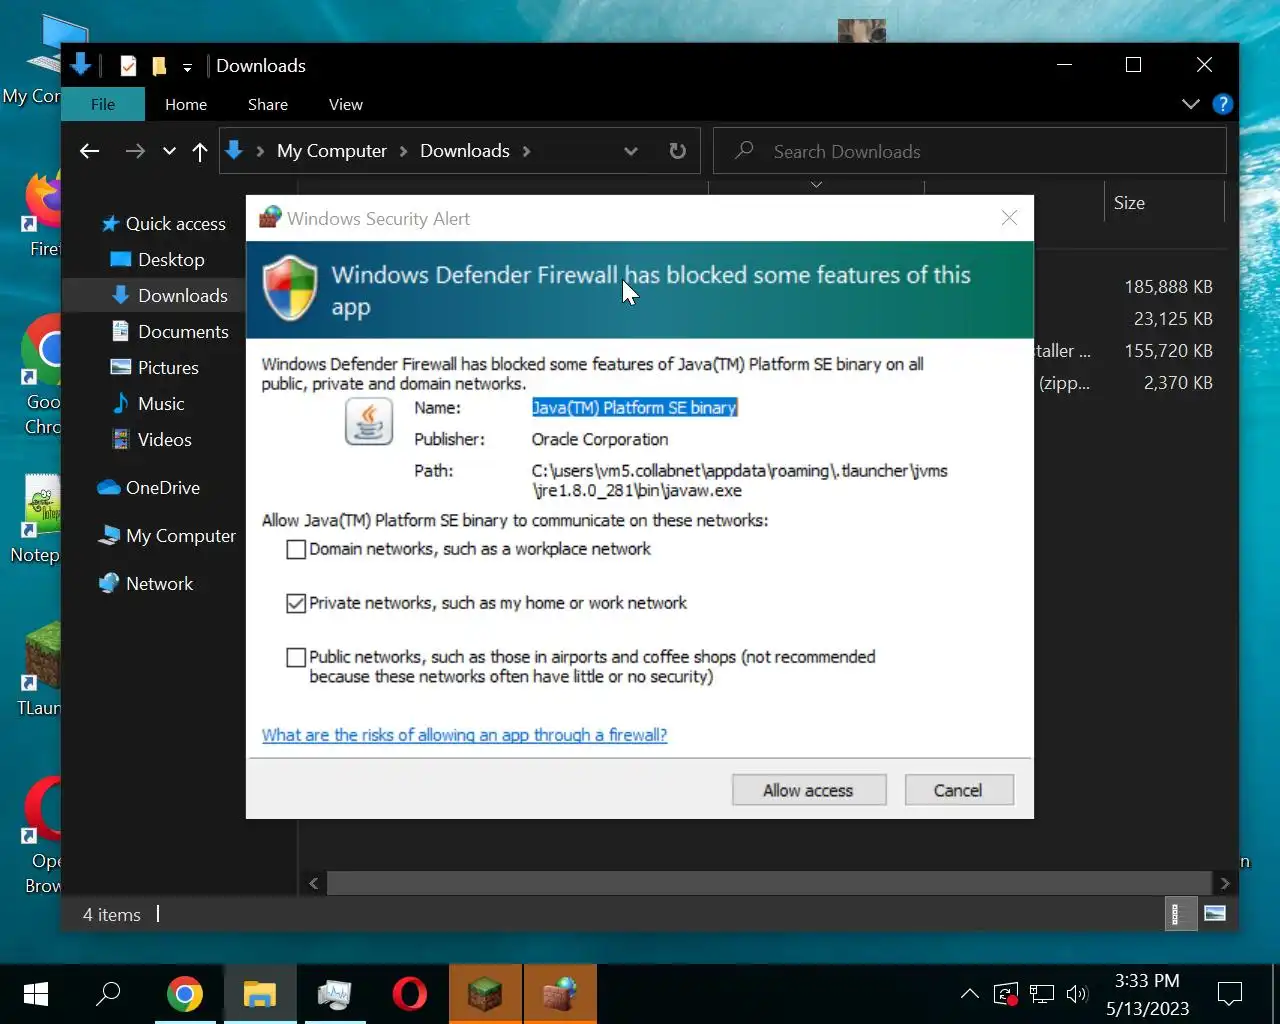This screenshot has width=1280, height=1024.
Task: Cancel the Windows Security Alert
Action: pyautogui.click(x=959, y=790)
